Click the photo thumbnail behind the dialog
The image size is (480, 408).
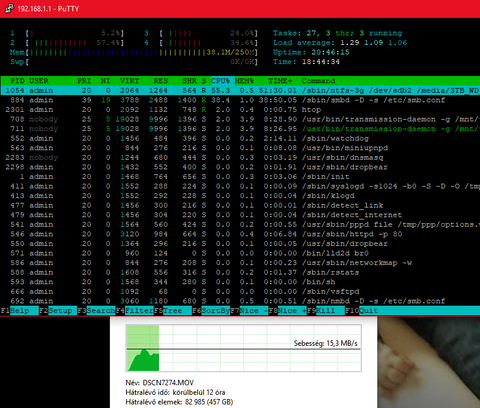pos(429,362)
